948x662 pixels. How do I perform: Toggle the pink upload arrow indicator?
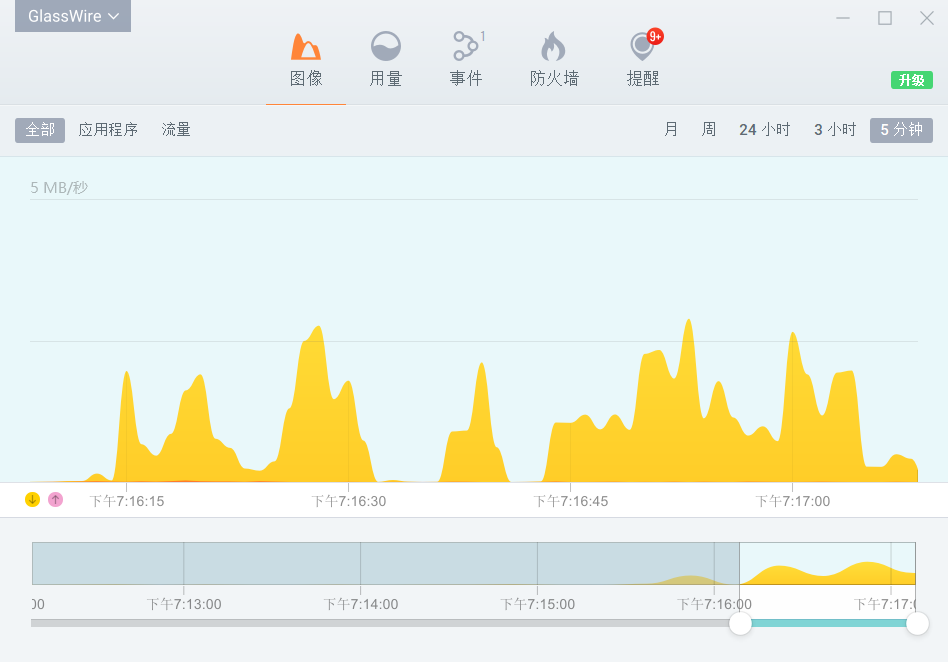(x=56, y=499)
